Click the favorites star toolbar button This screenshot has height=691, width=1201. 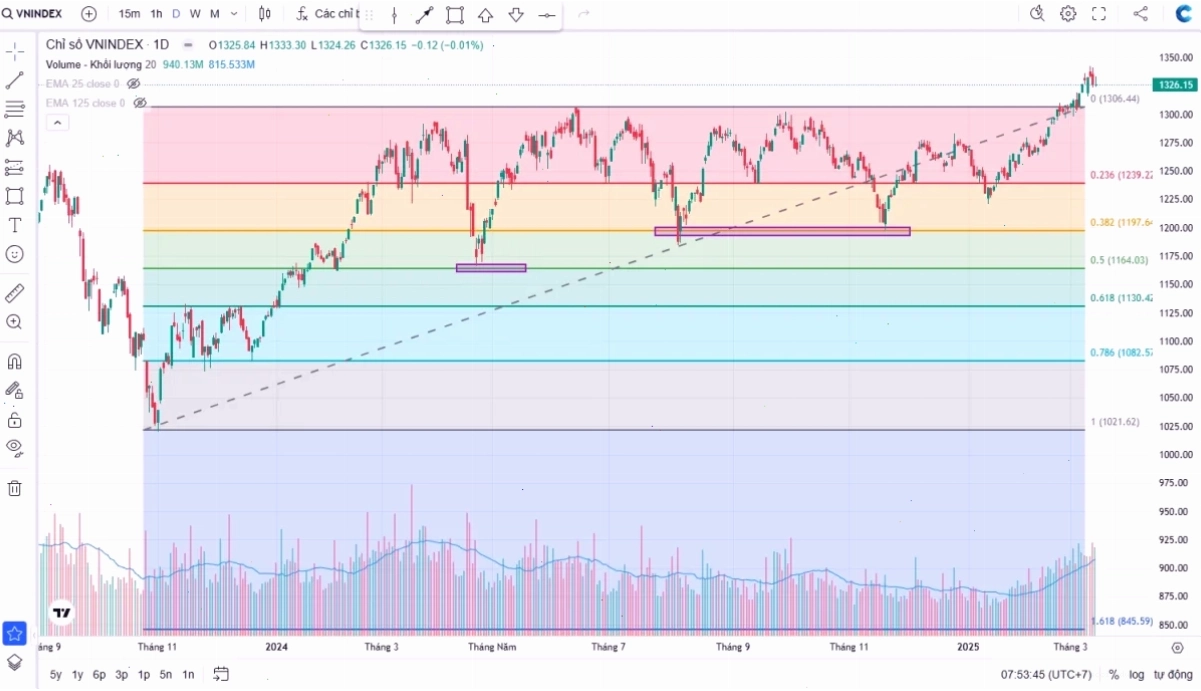point(15,633)
